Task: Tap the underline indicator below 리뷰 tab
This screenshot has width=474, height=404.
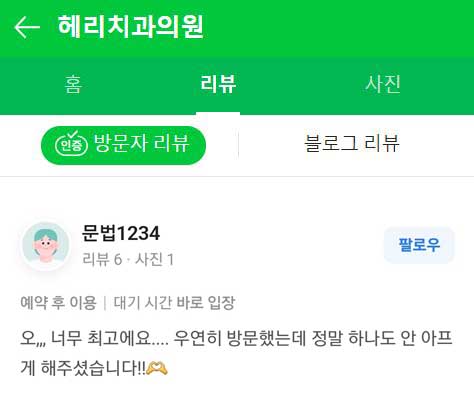Action: point(218,114)
